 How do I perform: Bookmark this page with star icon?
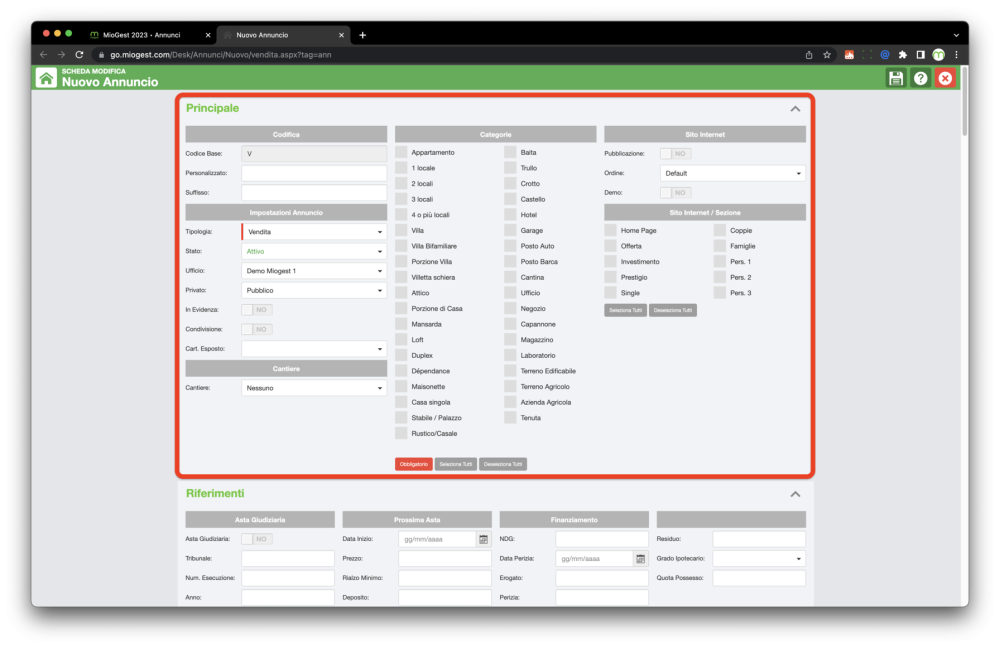point(827,55)
